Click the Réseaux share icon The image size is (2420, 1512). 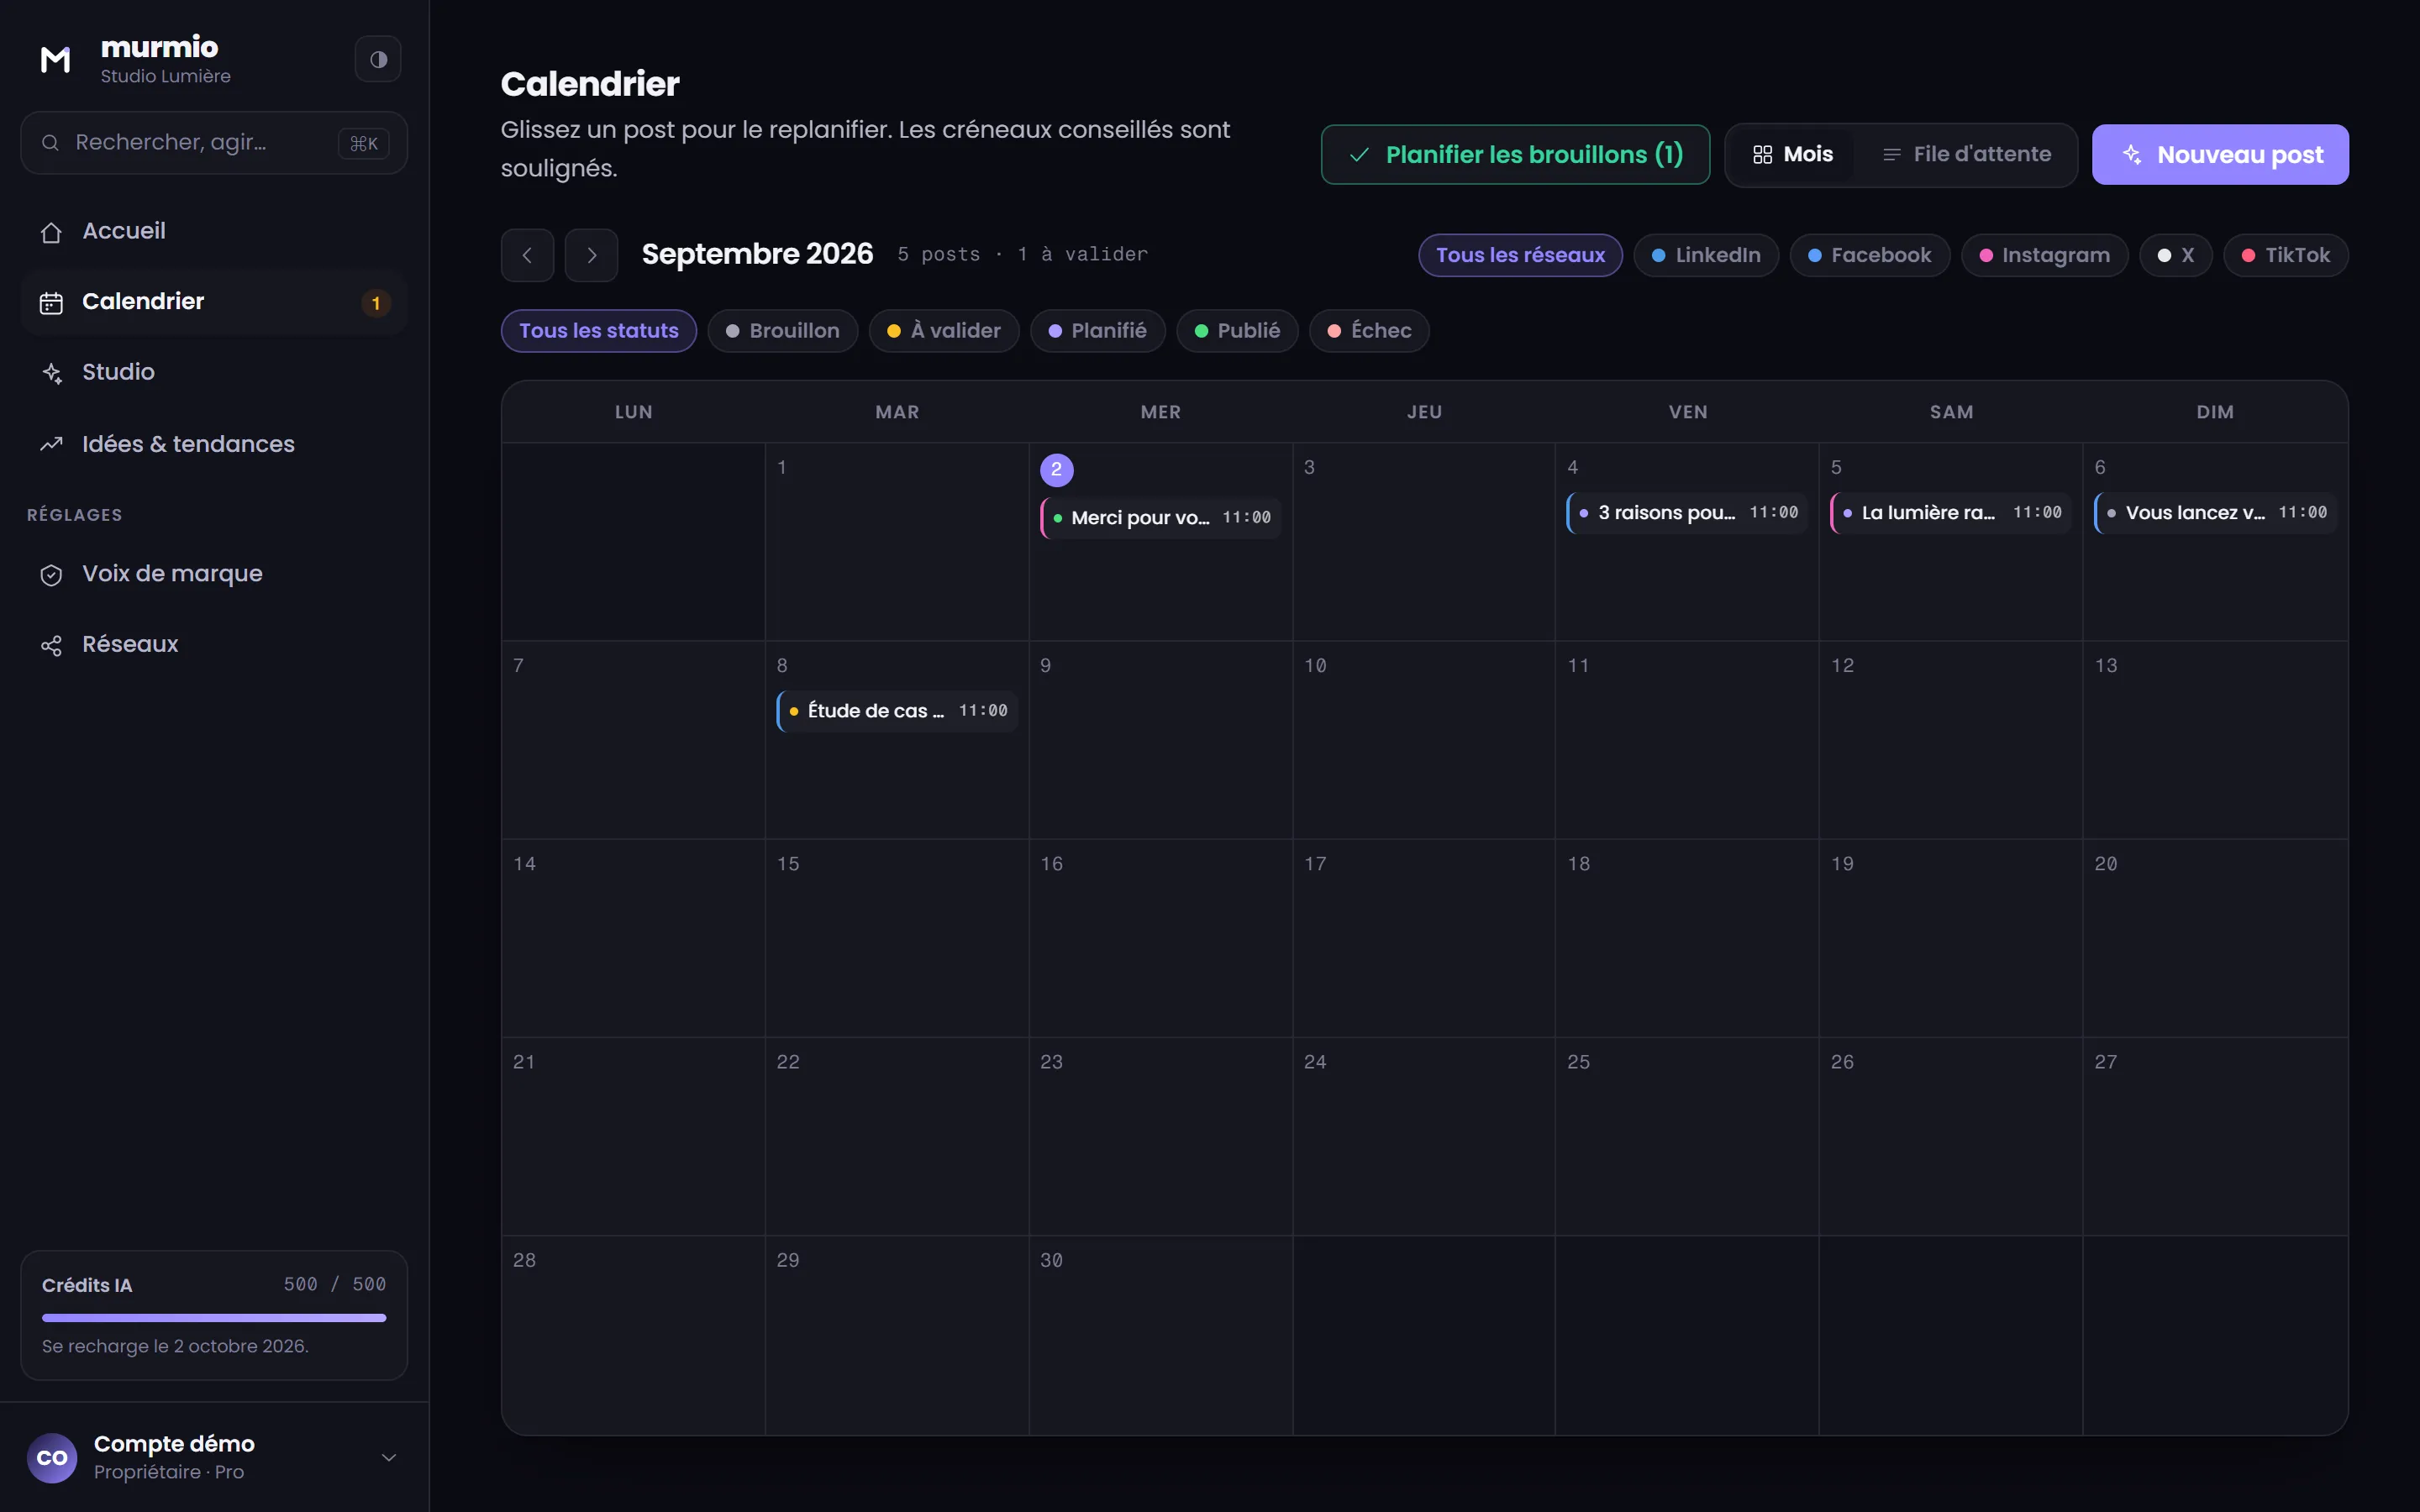click(51, 646)
